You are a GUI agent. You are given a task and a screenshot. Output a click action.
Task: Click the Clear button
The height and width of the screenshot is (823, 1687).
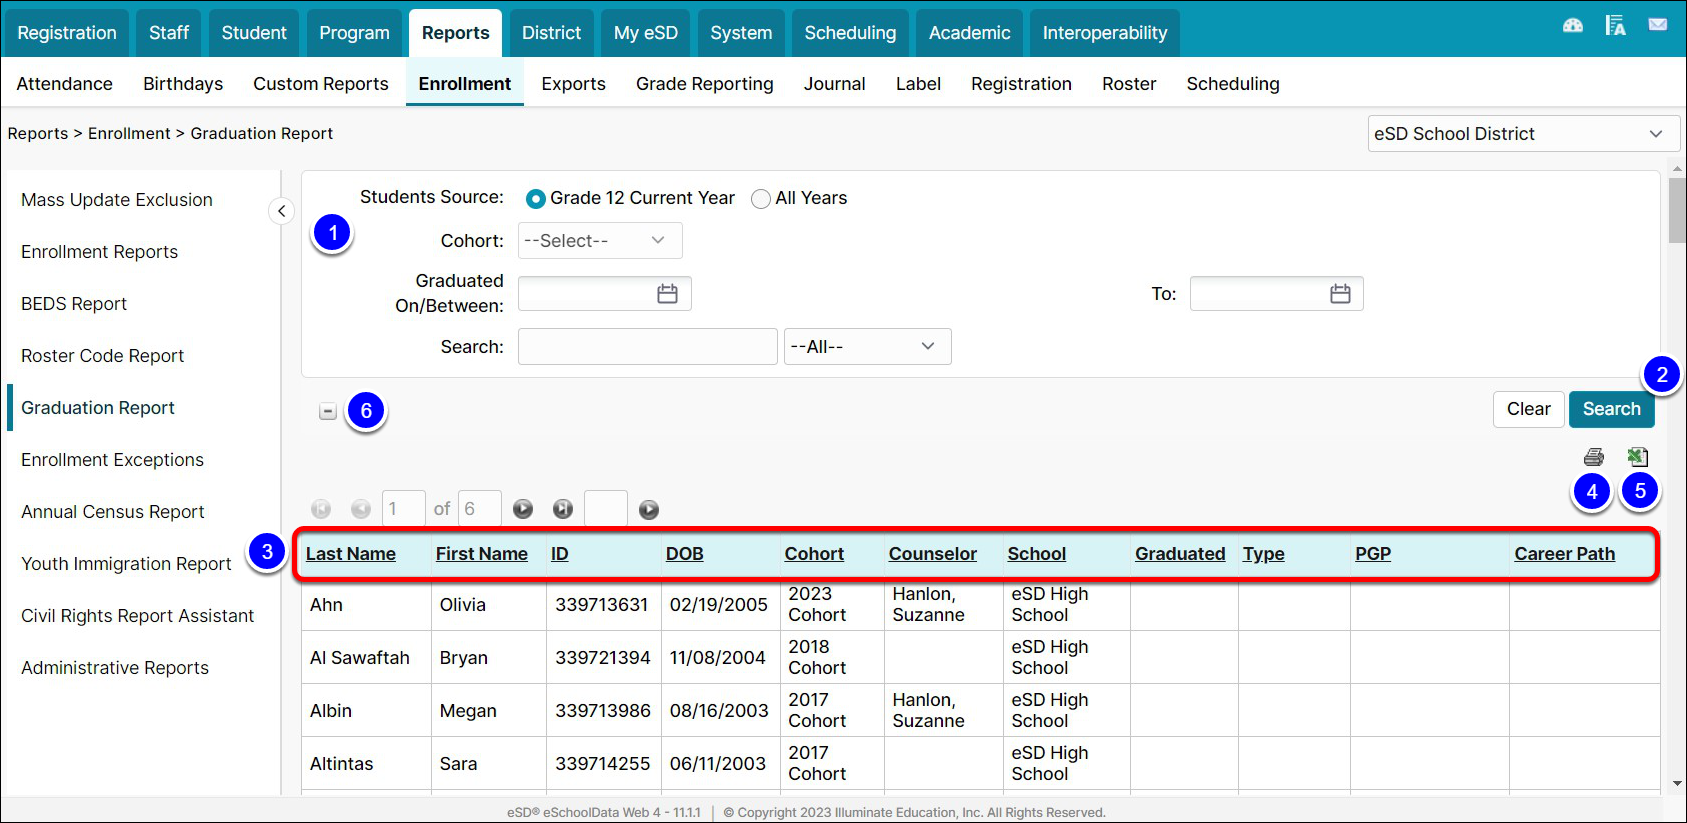point(1528,409)
